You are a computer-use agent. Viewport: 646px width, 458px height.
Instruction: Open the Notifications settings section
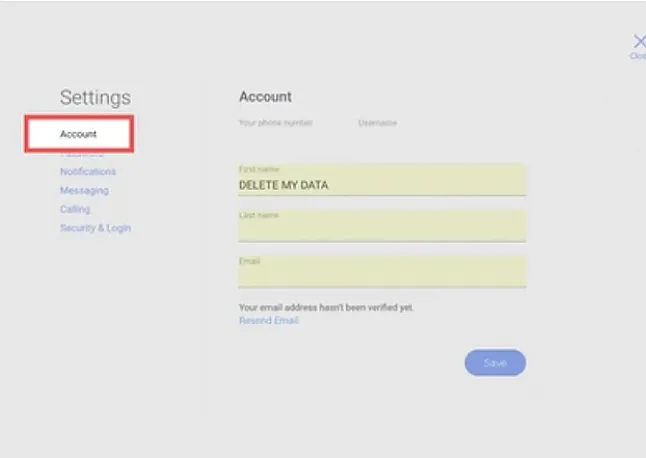(x=88, y=171)
